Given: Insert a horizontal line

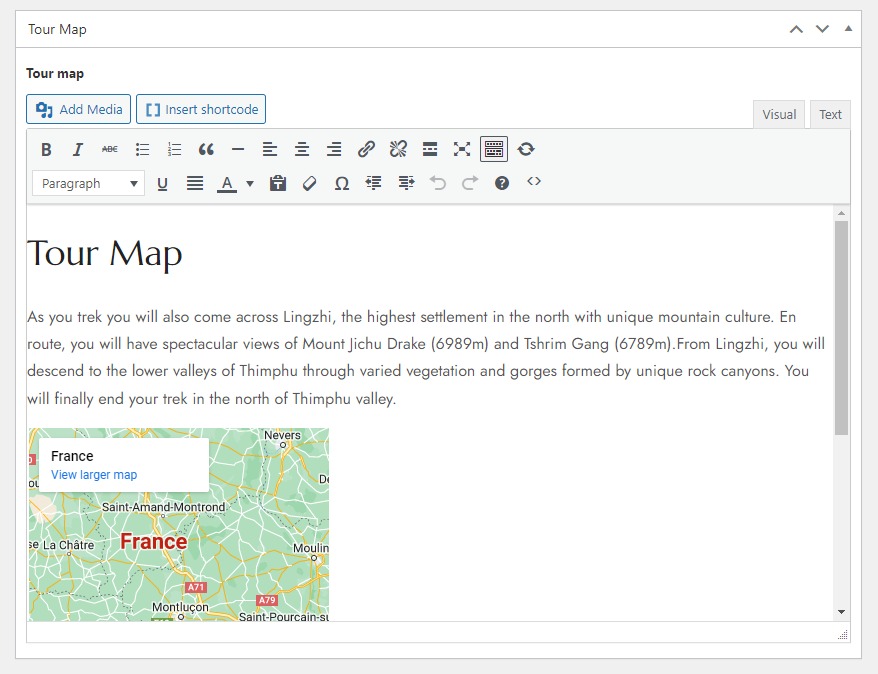Looking at the screenshot, I should [x=238, y=149].
